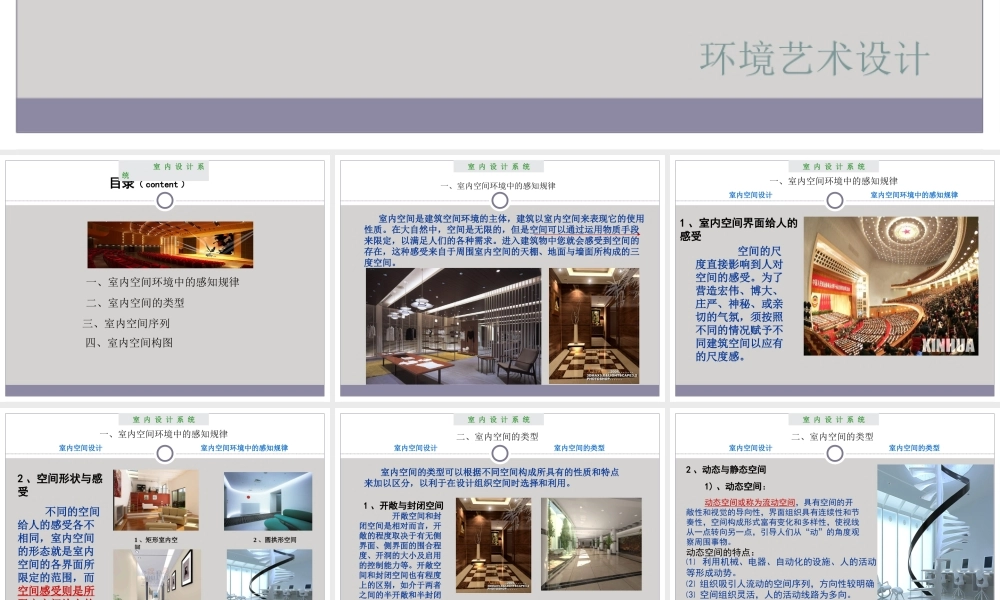Click 三、室内空间序列 contents entry
Viewport: 1000px width, 600px height.
(126, 323)
